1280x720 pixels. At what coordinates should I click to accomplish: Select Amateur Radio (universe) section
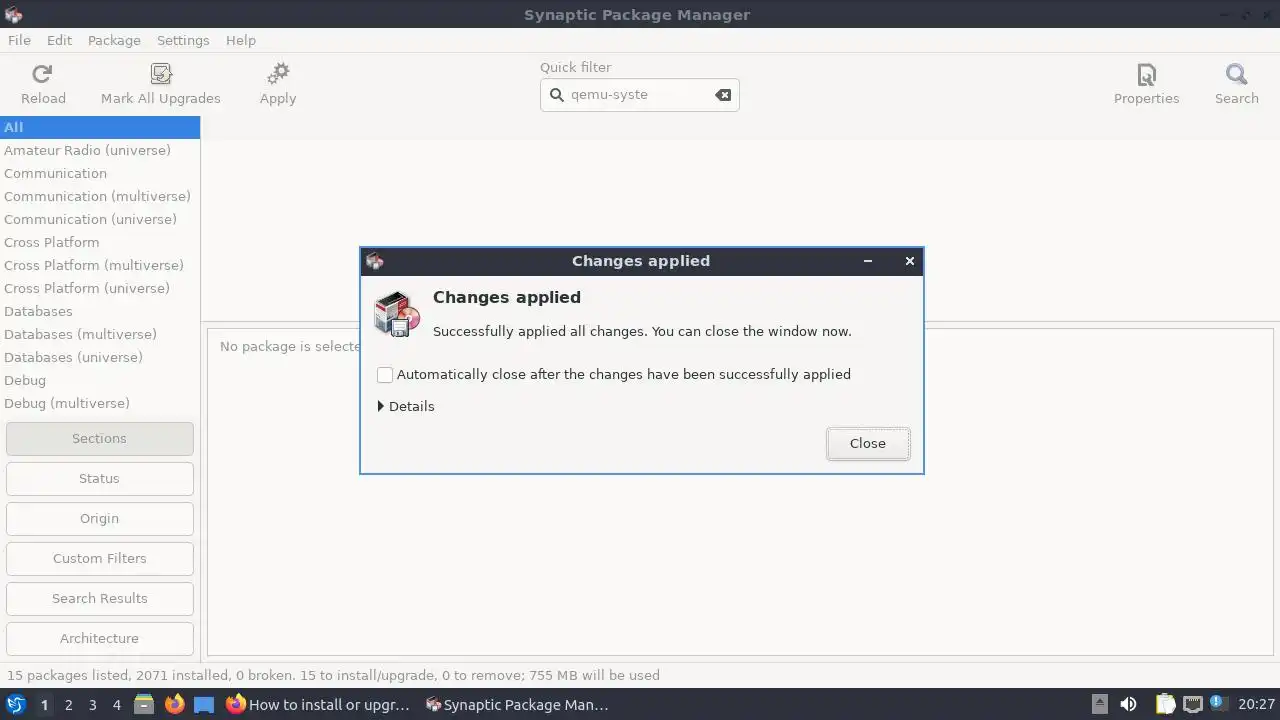tap(100, 150)
